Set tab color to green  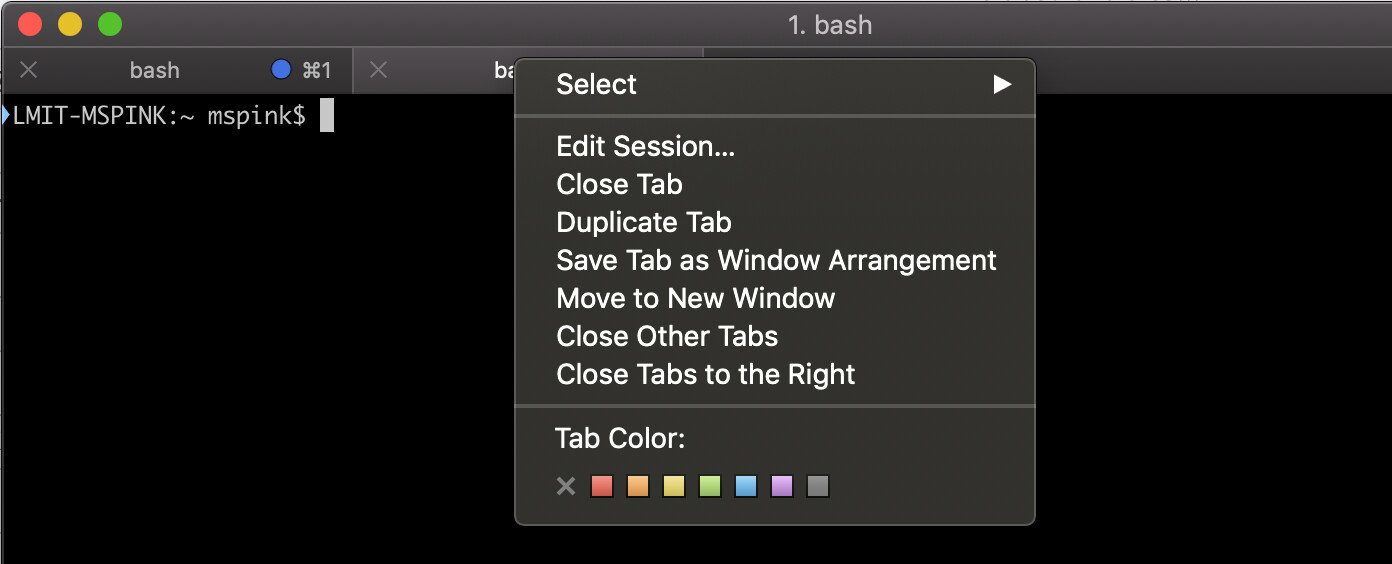point(710,487)
